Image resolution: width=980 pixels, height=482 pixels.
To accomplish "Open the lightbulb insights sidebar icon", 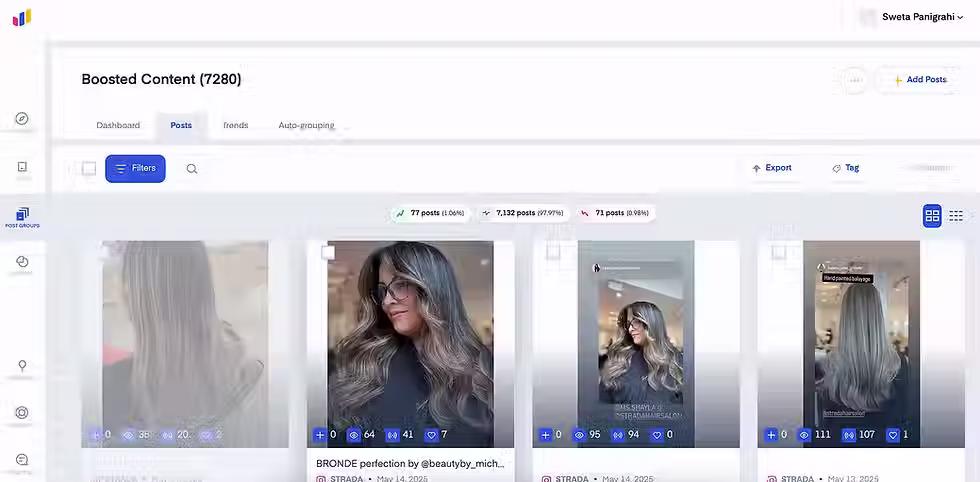I will [x=22, y=366].
